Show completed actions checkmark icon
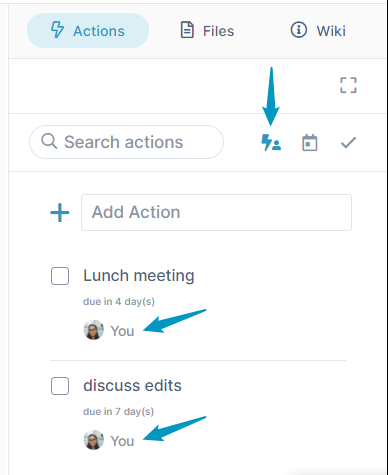The height and width of the screenshot is (475, 388). [348, 143]
